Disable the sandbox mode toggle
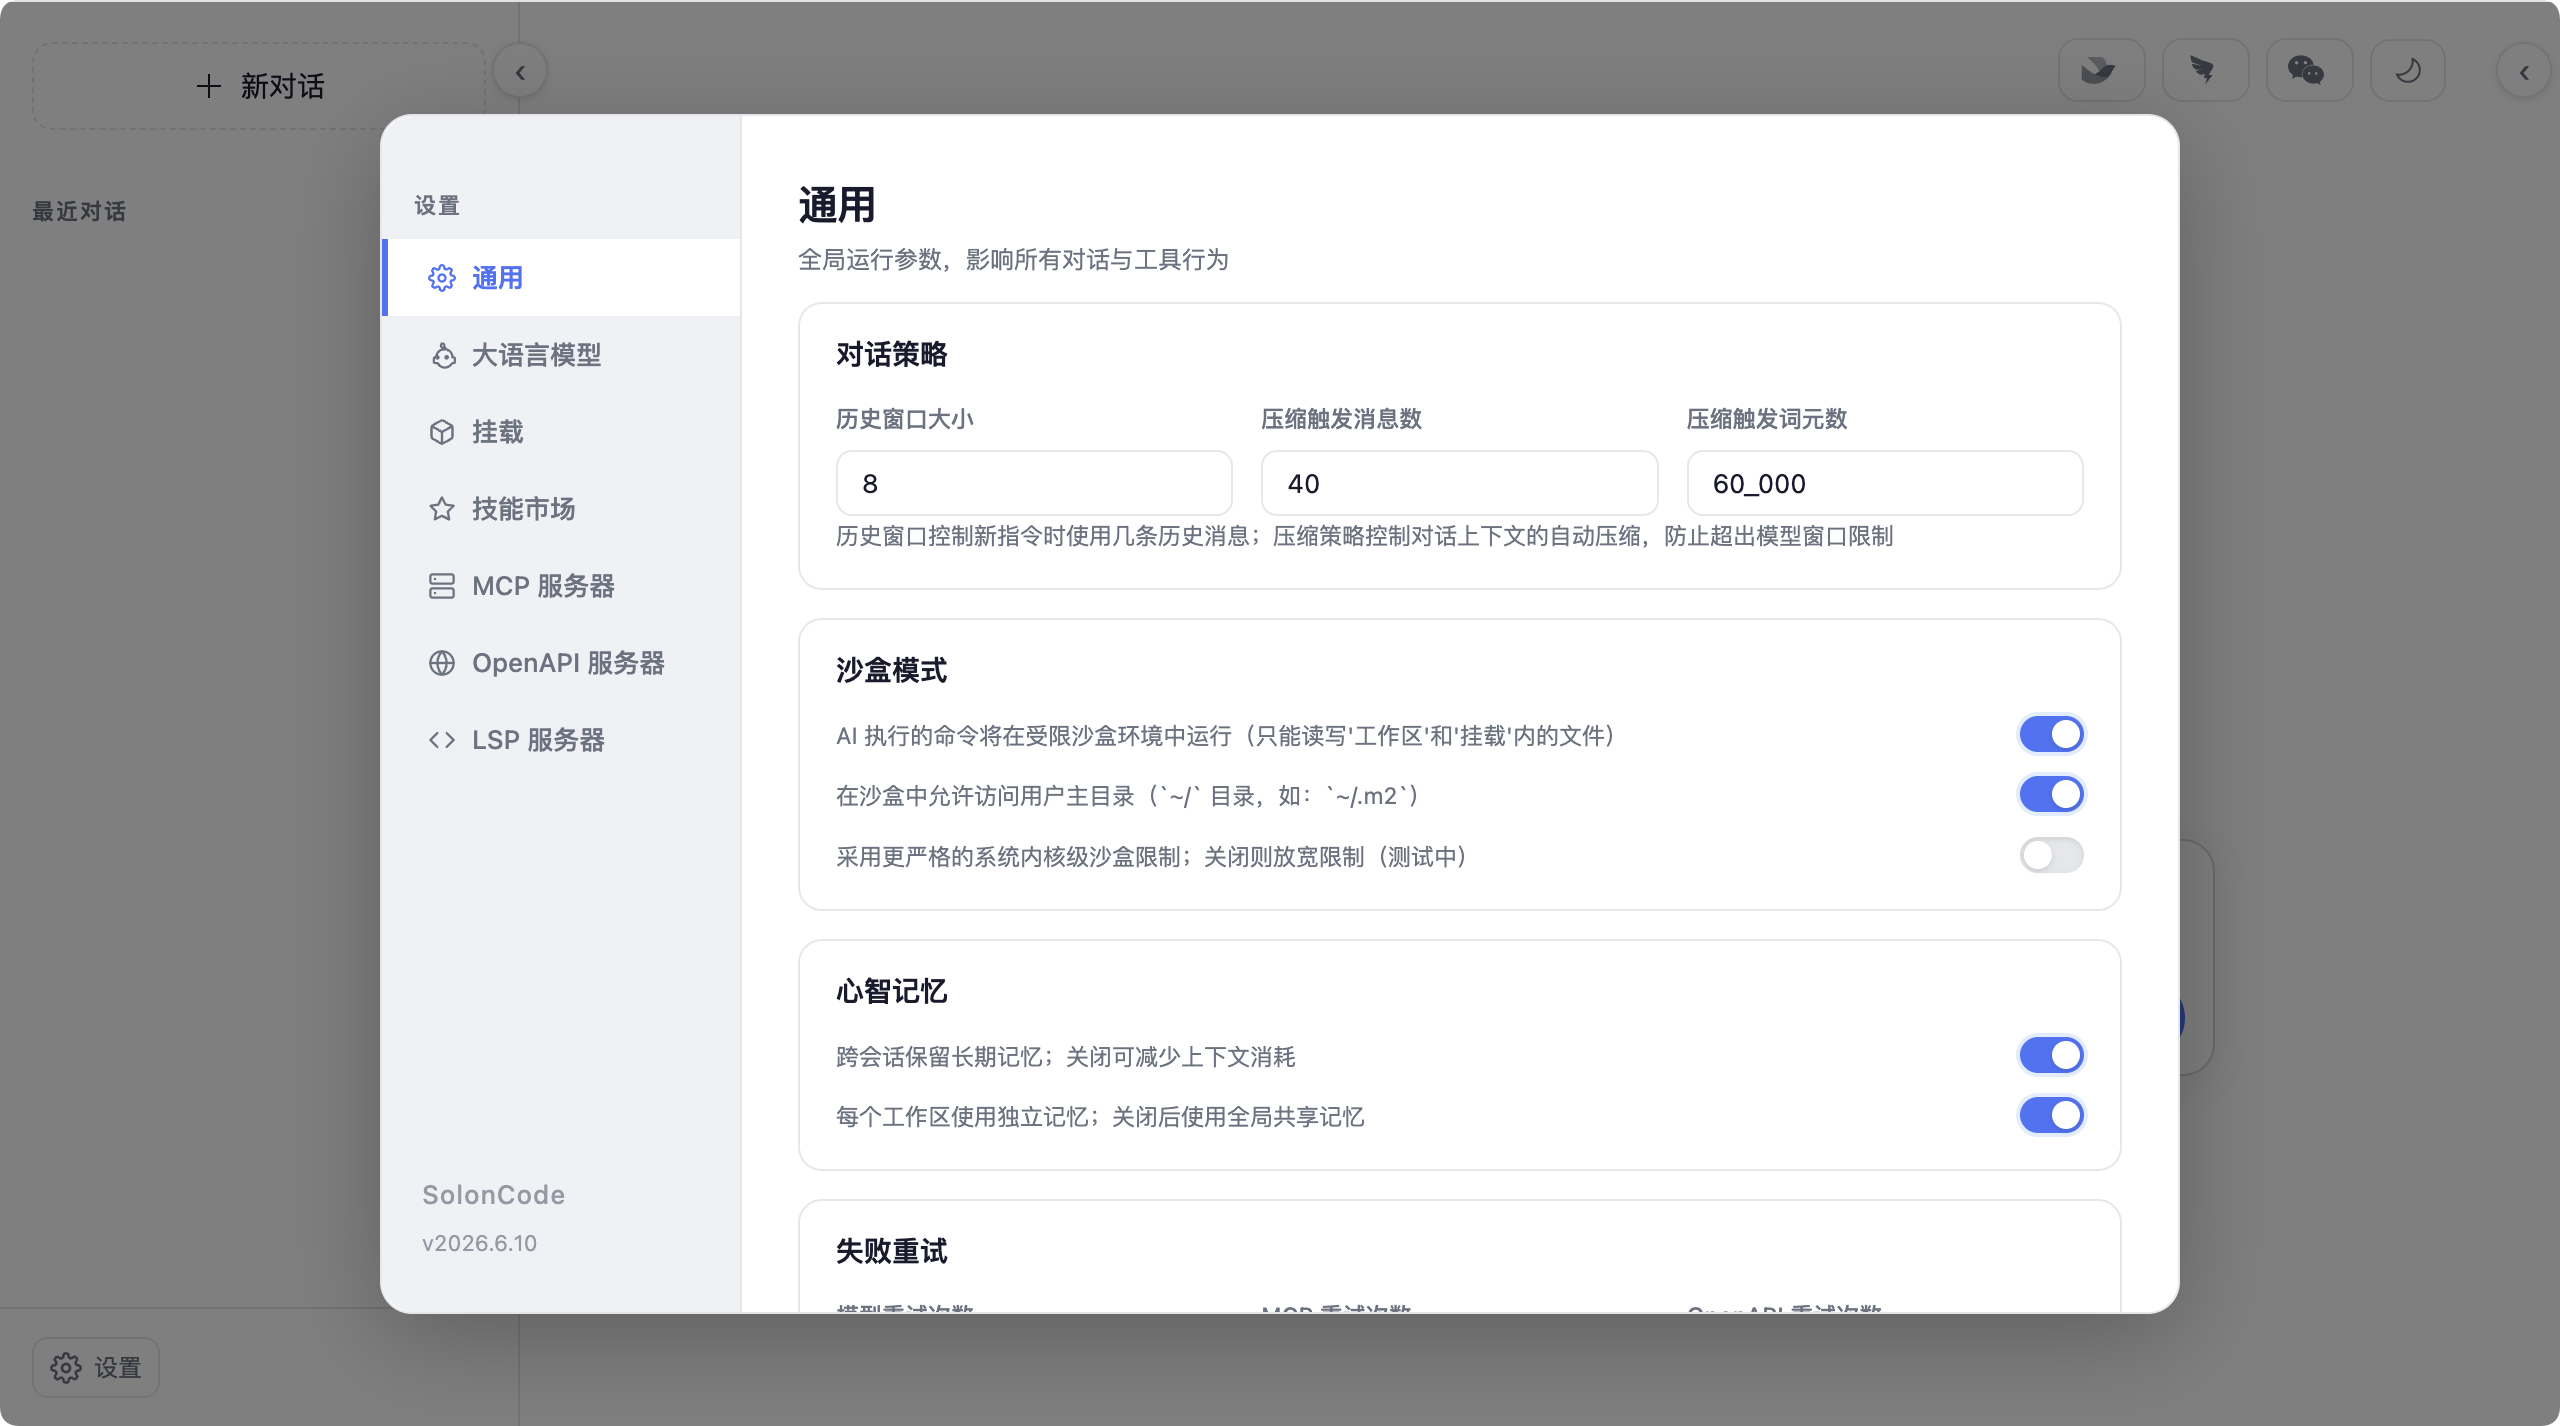This screenshot has width=2560, height=1426. [2051, 734]
